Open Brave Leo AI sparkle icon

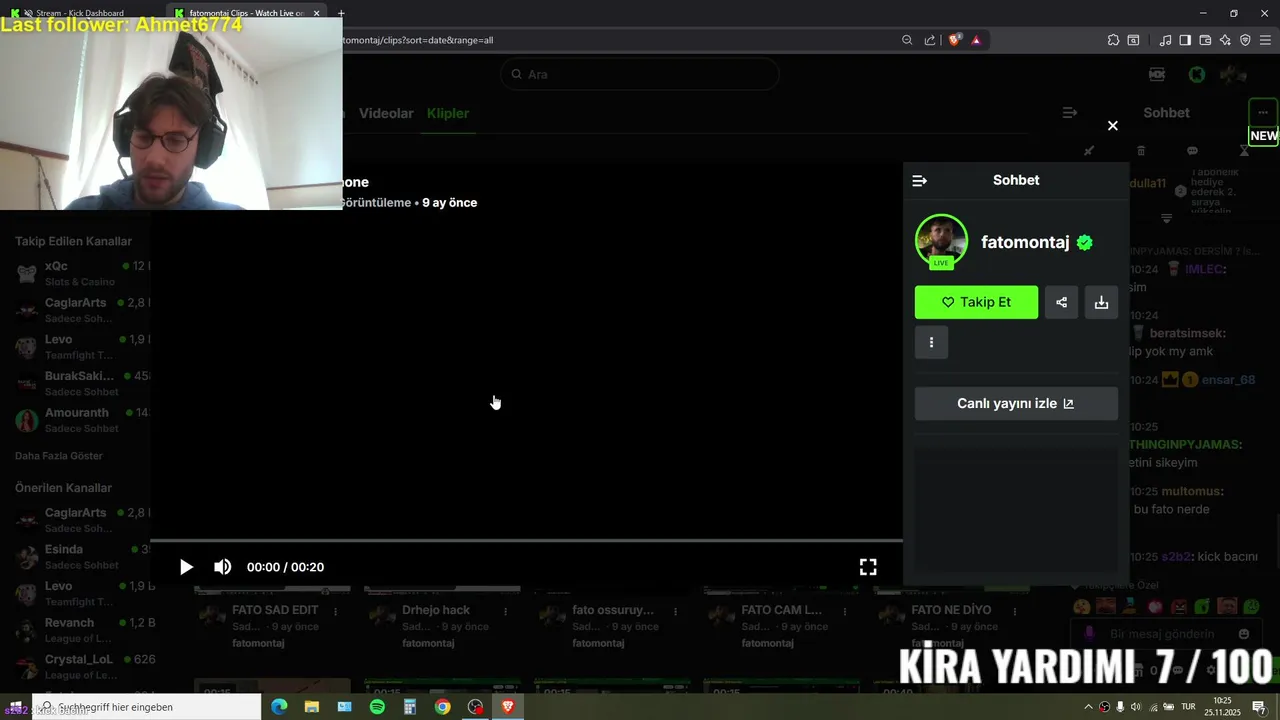click(x=1225, y=40)
